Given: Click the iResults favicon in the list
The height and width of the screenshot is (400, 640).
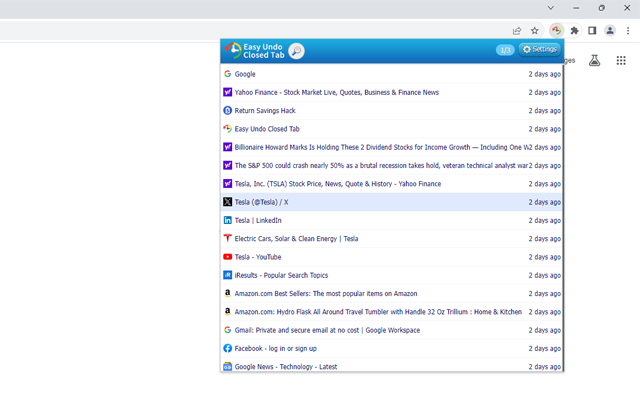Looking at the screenshot, I should point(227,275).
